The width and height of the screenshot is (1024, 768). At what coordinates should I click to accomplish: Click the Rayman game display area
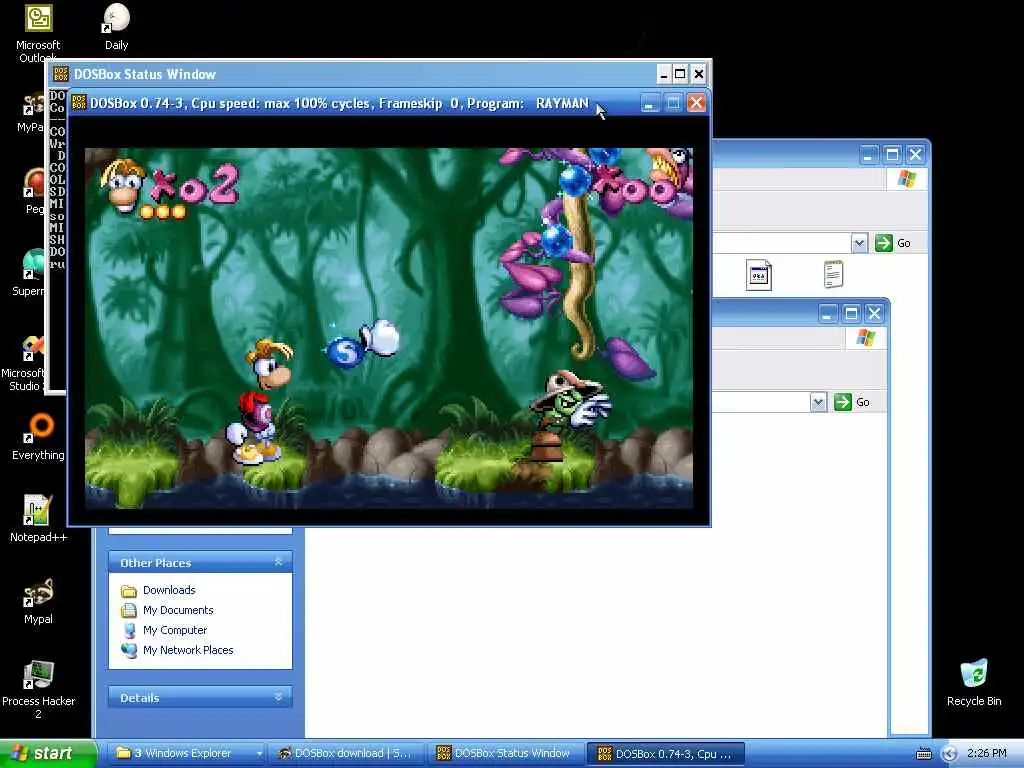point(389,328)
